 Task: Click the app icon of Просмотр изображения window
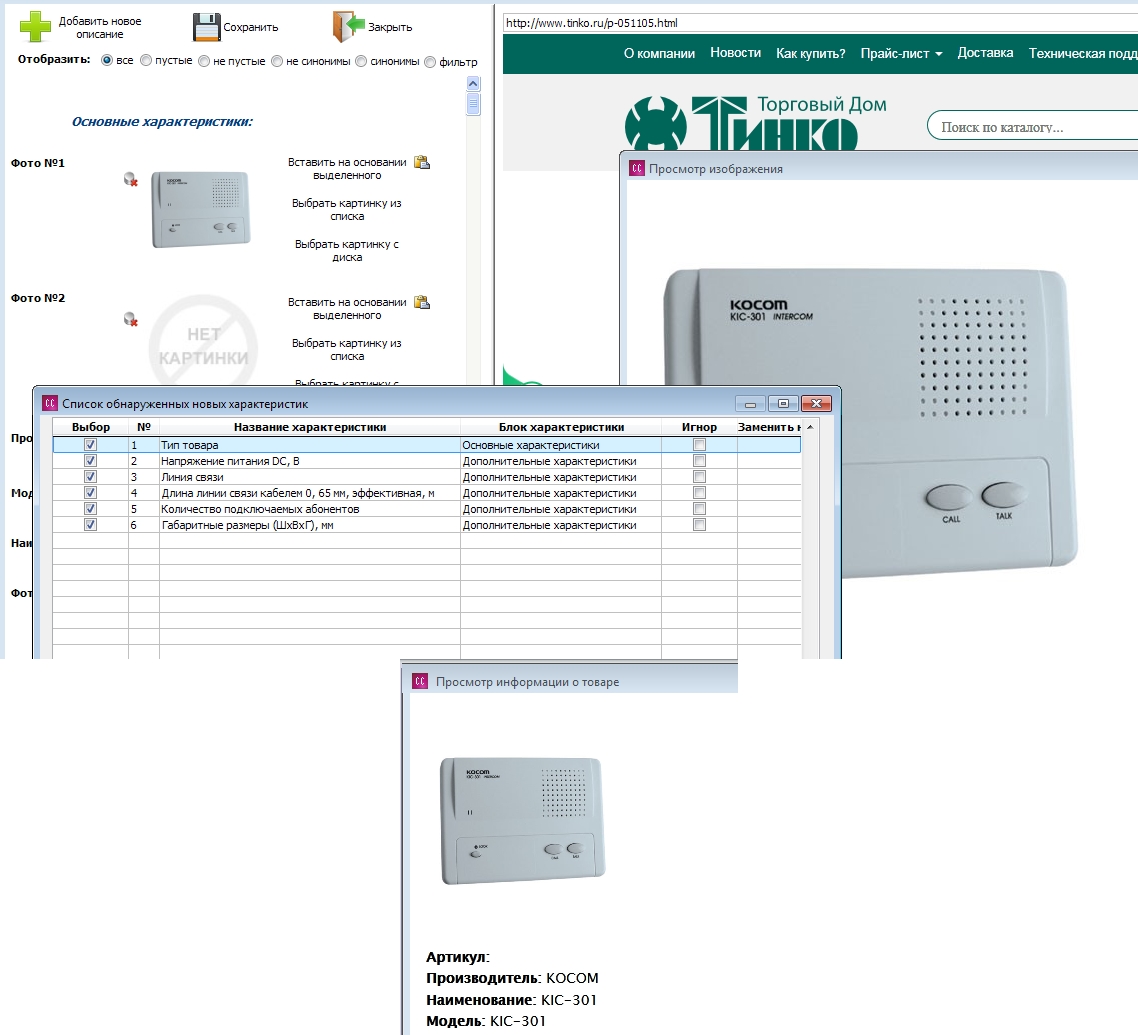tap(636, 168)
